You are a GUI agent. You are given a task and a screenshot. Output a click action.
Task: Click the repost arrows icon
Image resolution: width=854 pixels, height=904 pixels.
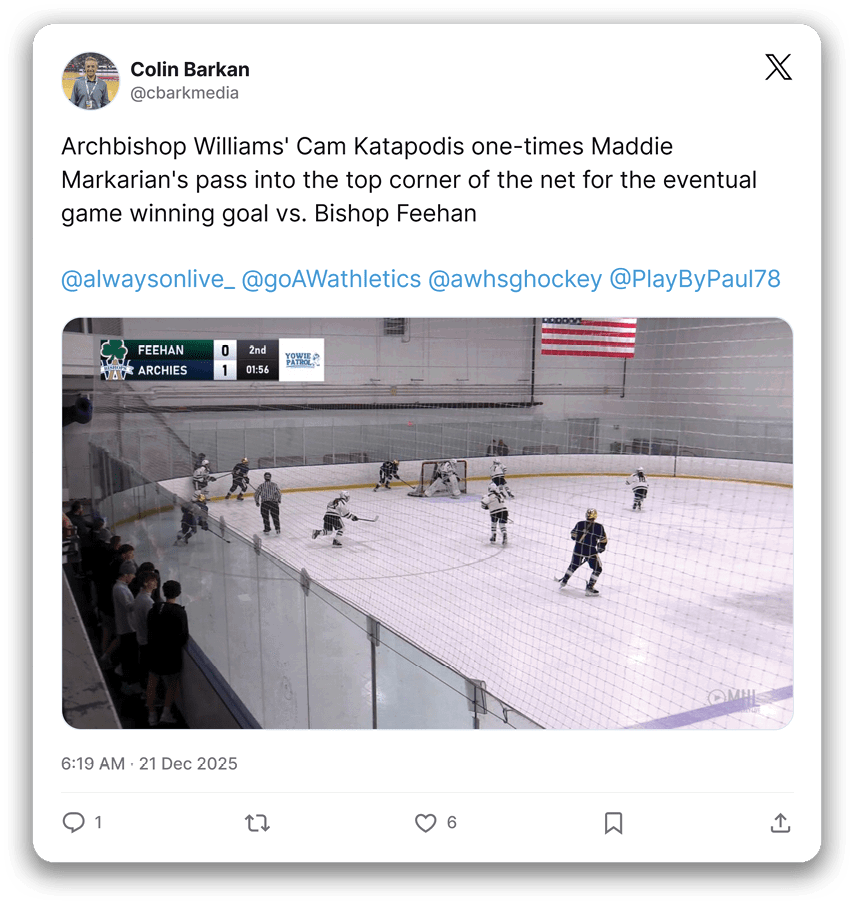257,822
